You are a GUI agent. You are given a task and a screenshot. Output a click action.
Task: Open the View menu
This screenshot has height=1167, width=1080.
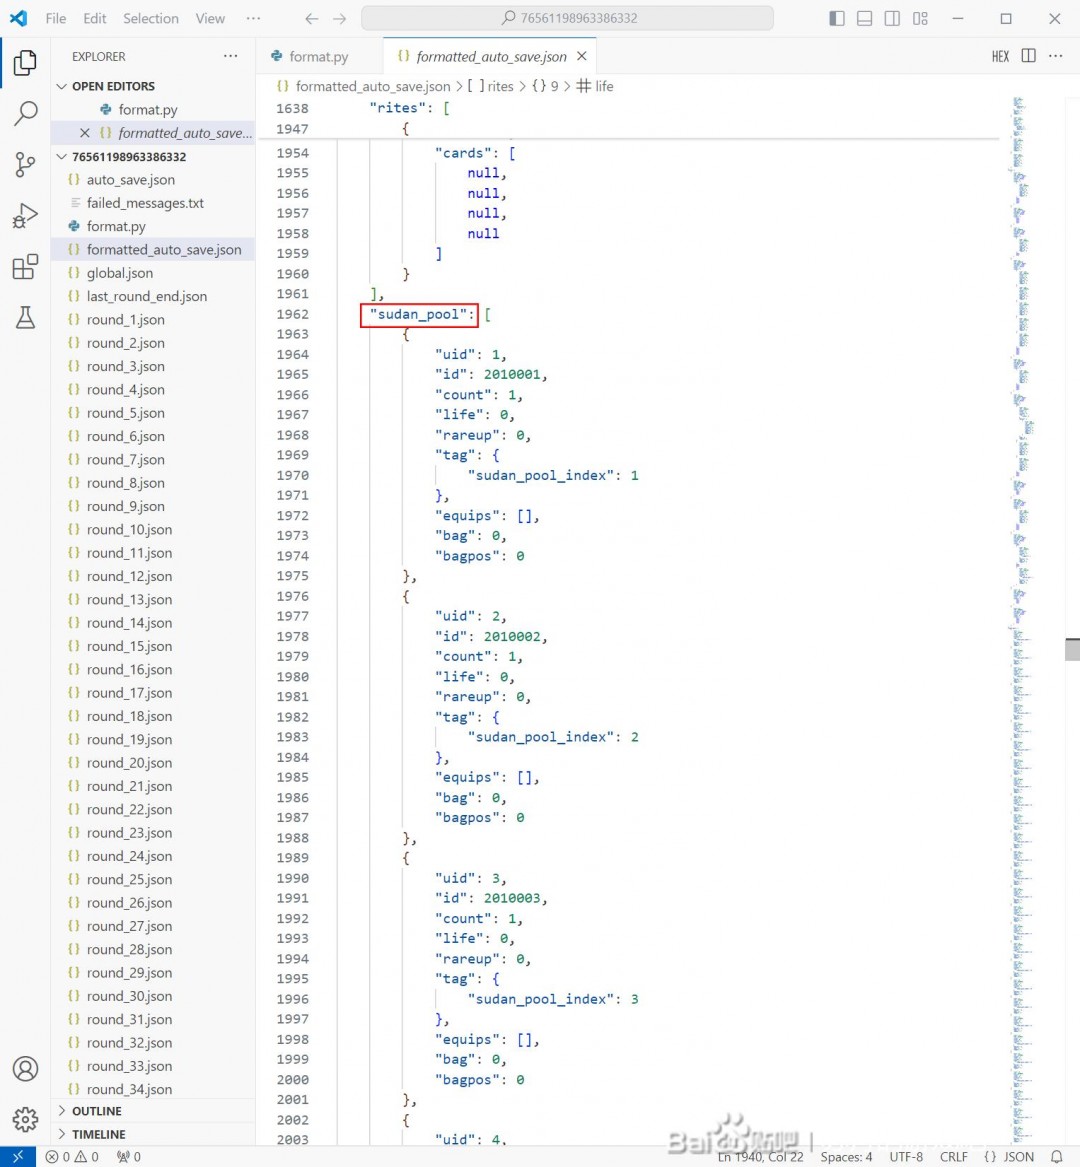click(210, 19)
